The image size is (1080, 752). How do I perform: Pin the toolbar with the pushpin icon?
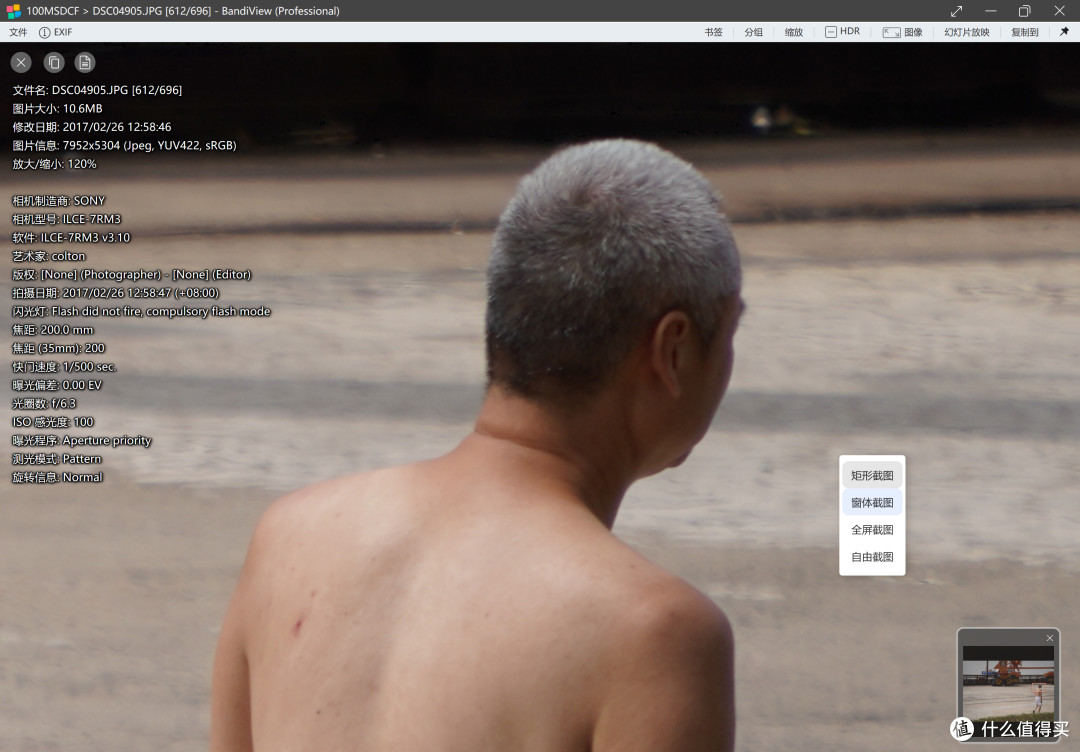(x=1064, y=32)
